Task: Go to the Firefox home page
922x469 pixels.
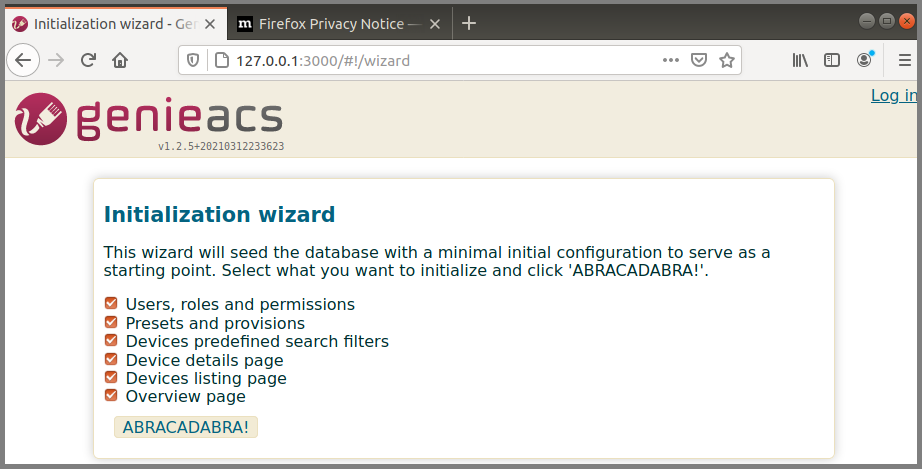Action: [x=120, y=60]
